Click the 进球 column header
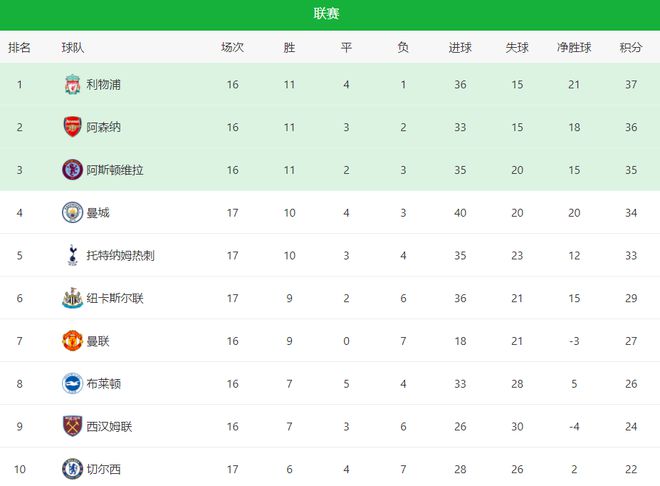The width and height of the screenshot is (660, 486). pyautogui.click(x=460, y=47)
